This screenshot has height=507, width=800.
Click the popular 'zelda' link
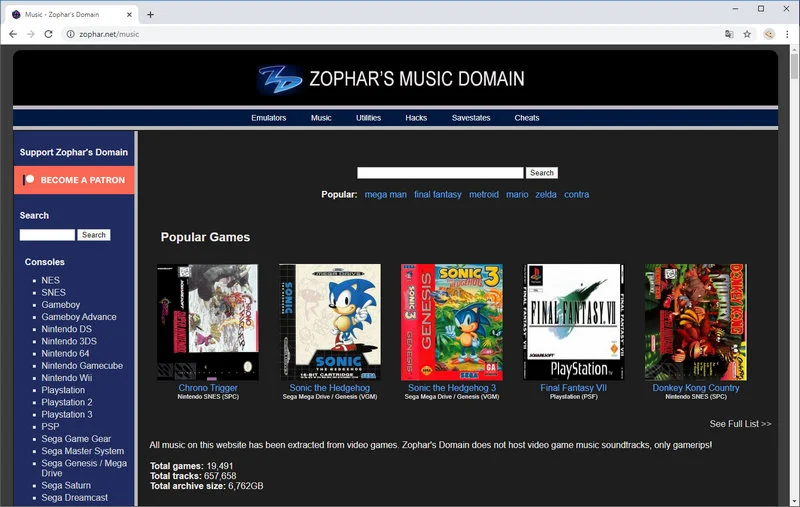(546, 194)
